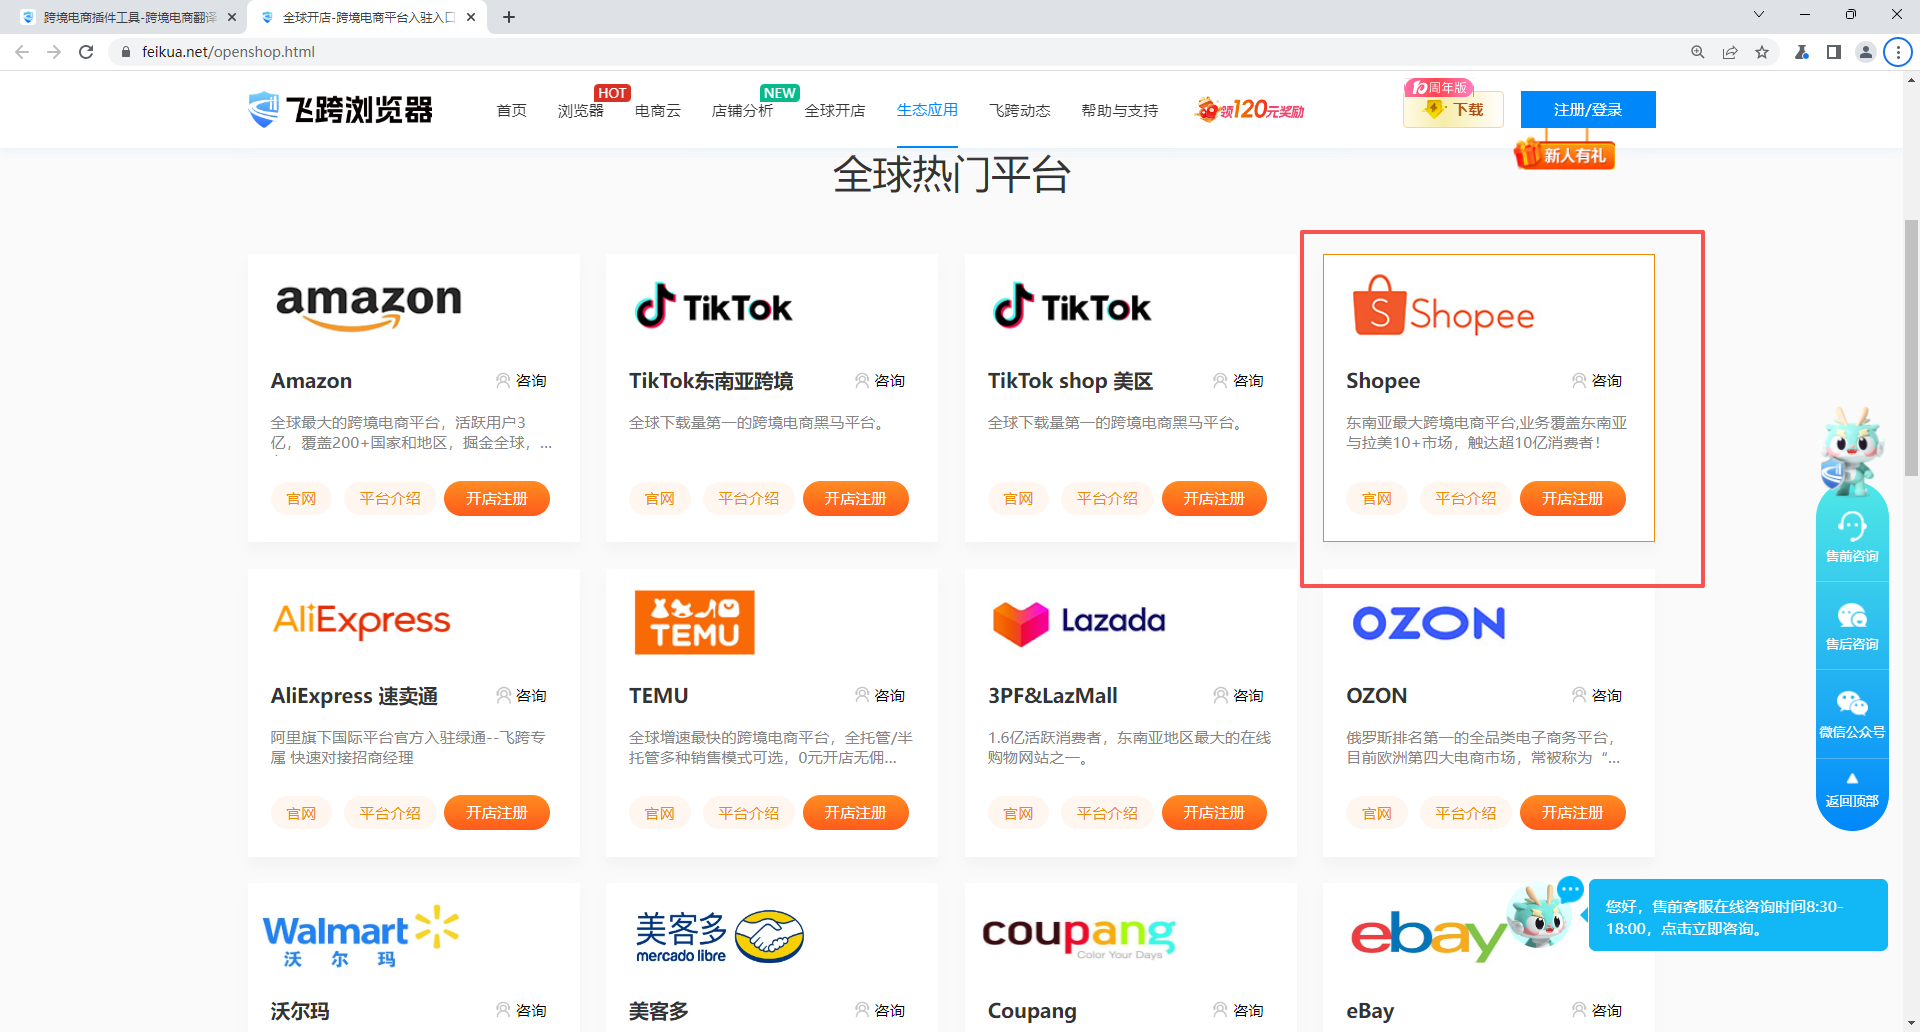Click the Walmart logo
The height and width of the screenshot is (1032, 1920).
[x=361, y=937]
